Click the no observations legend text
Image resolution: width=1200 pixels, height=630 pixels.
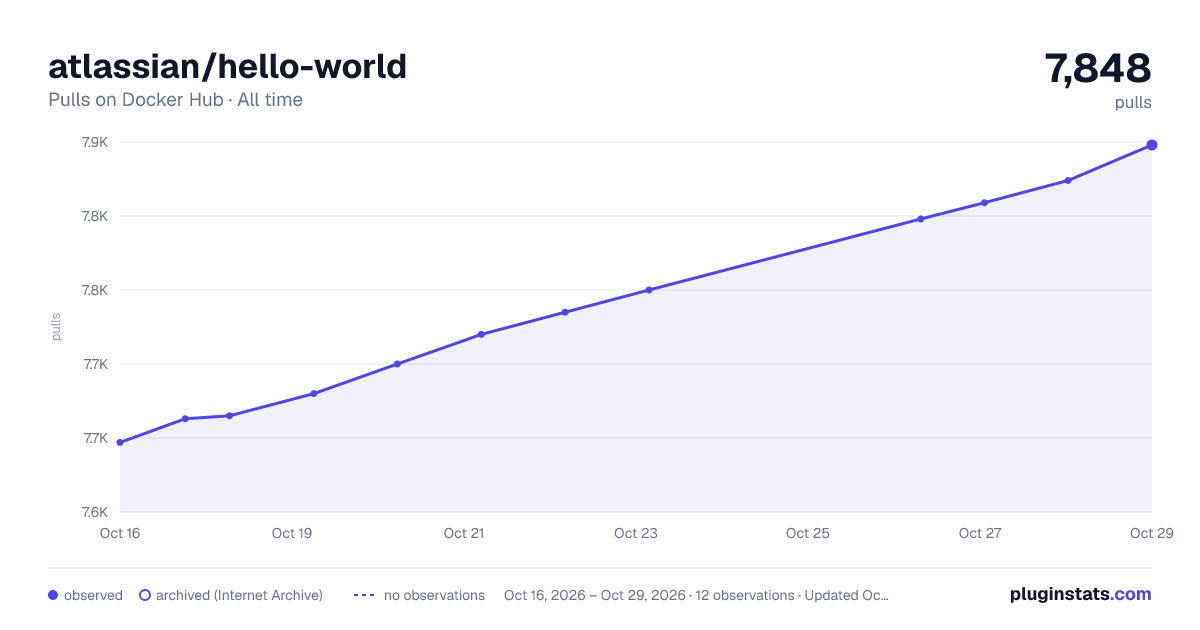(434, 595)
